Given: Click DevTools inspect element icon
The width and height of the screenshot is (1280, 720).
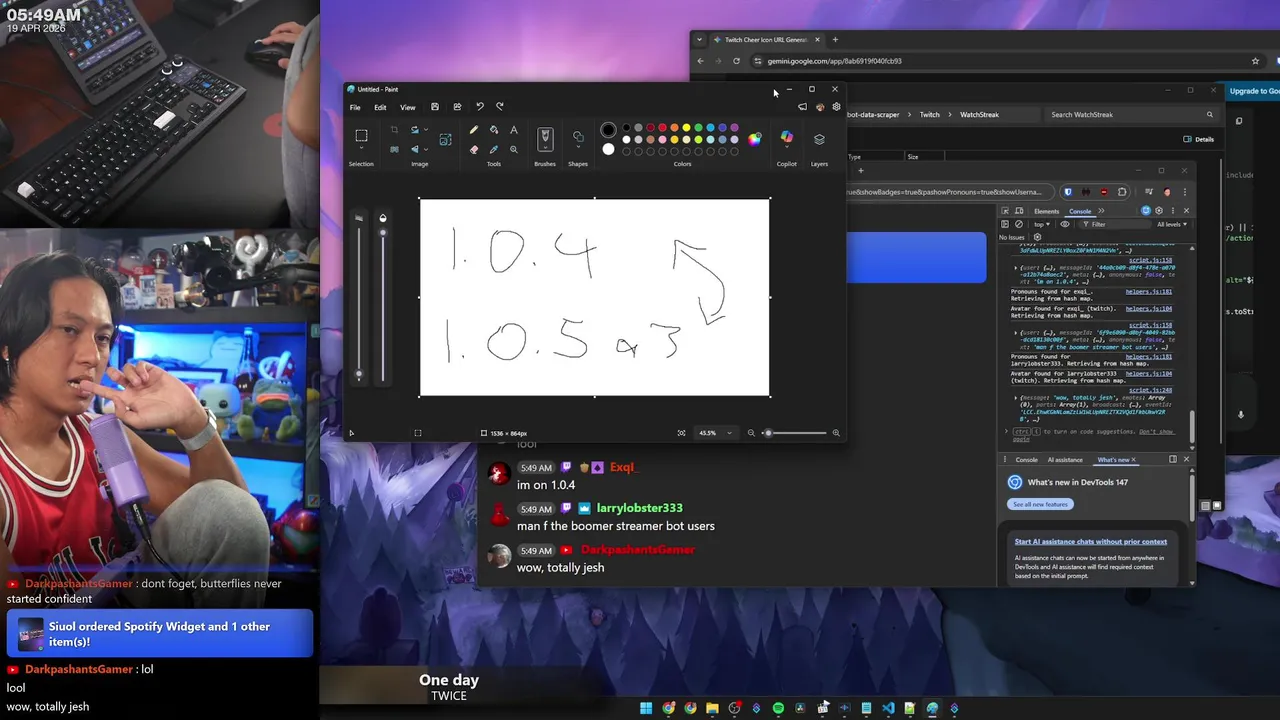Looking at the screenshot, I should click(1005, 211).
